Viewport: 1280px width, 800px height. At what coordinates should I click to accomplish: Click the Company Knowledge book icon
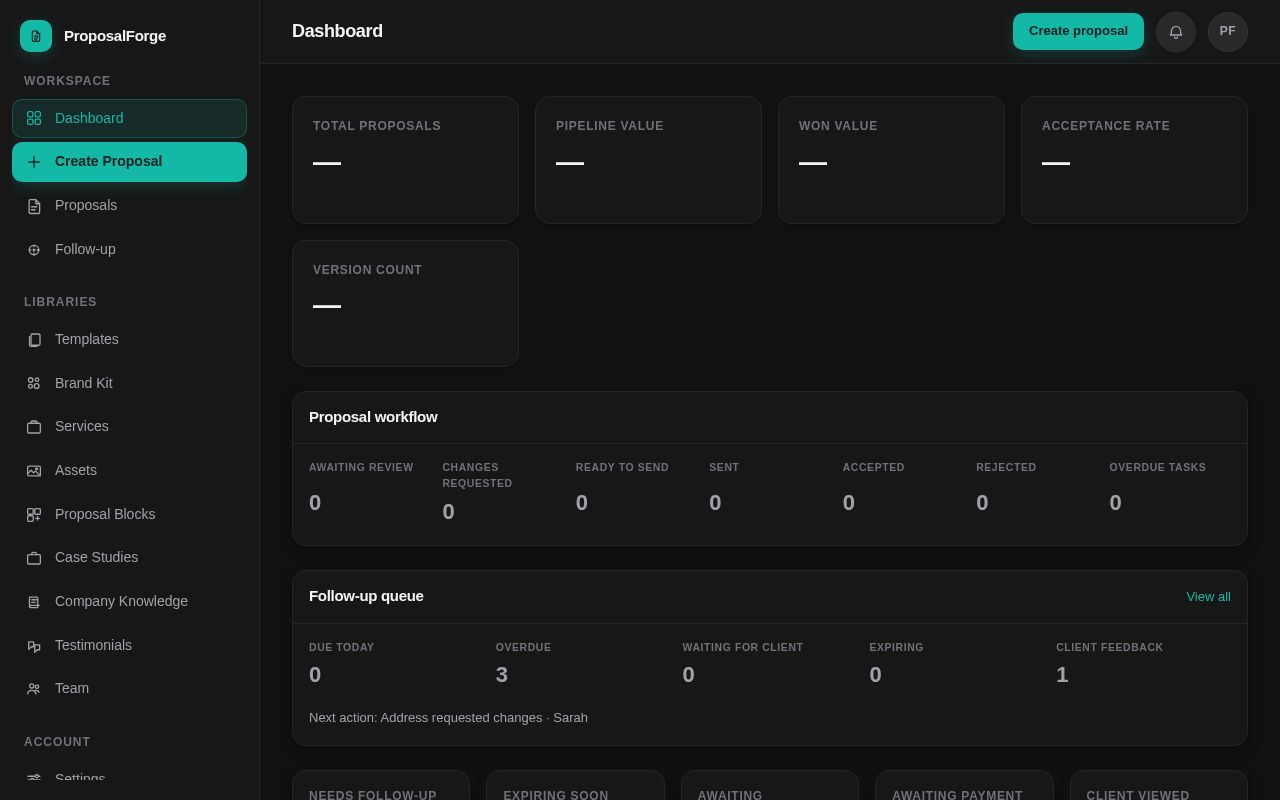click(34, 602)
